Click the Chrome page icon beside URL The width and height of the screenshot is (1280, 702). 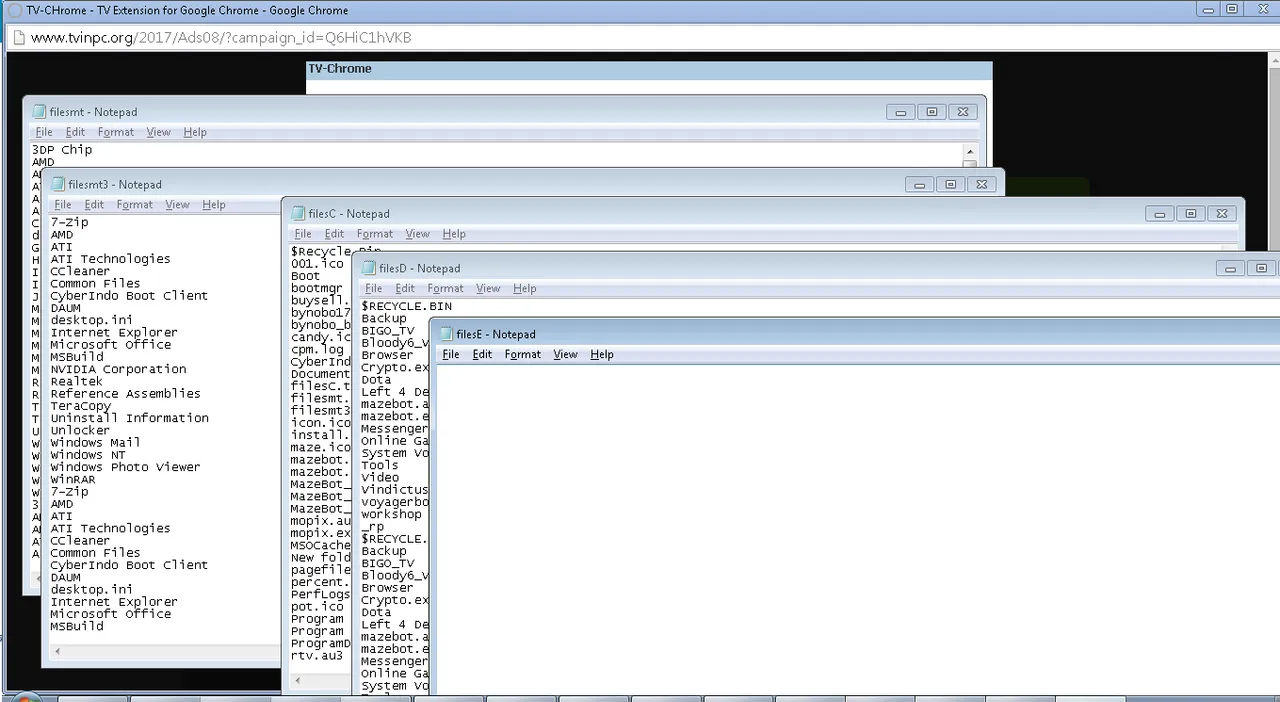[17, 37]
